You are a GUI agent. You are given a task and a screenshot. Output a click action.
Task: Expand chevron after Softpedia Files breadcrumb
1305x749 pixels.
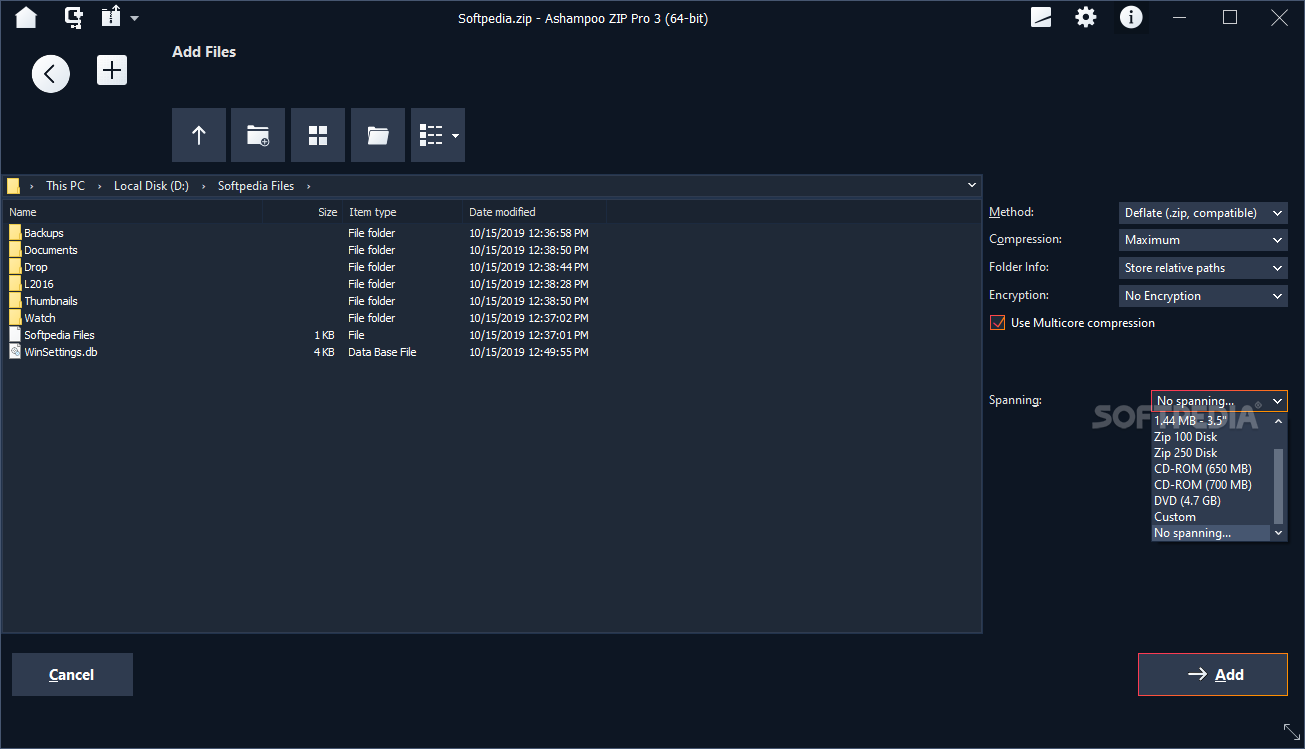[x=308, y=186]
